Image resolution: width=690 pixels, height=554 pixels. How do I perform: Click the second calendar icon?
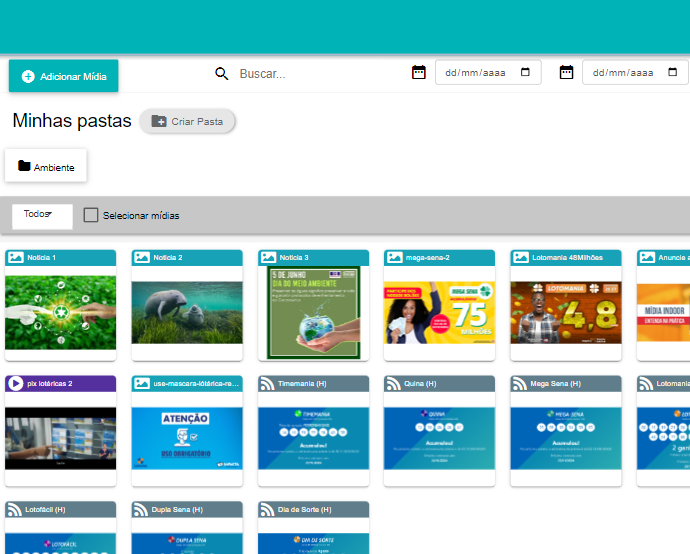[566, 72]
